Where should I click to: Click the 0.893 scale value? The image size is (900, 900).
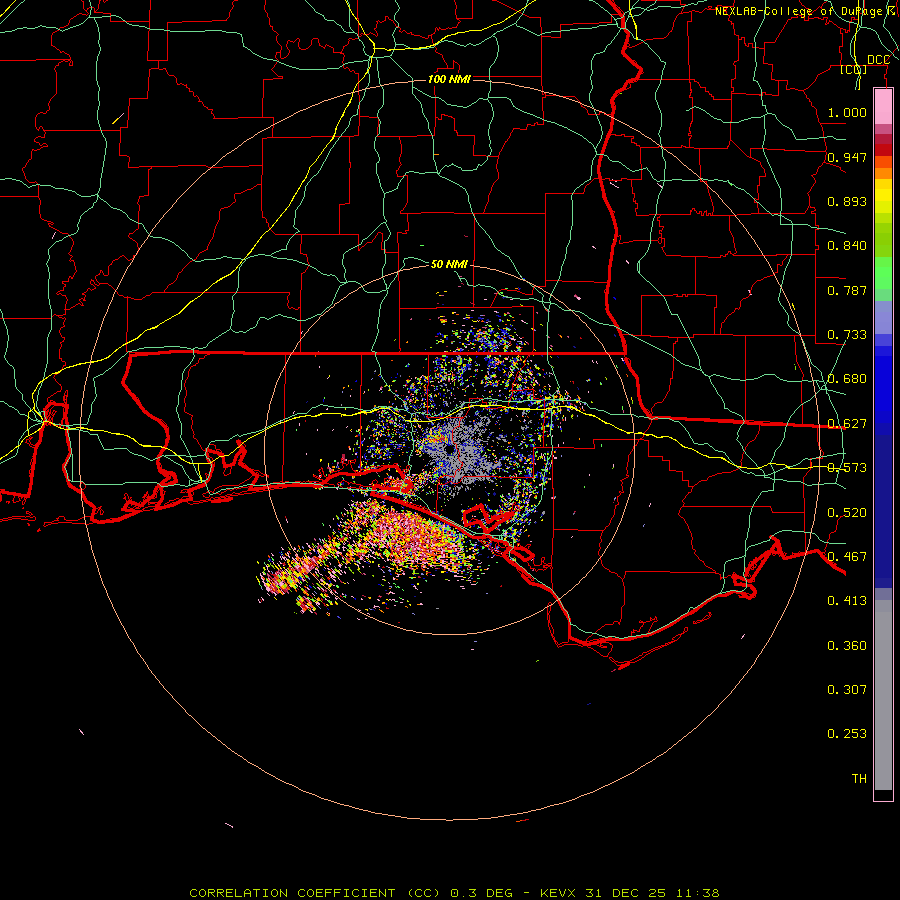tap(847, 201)
